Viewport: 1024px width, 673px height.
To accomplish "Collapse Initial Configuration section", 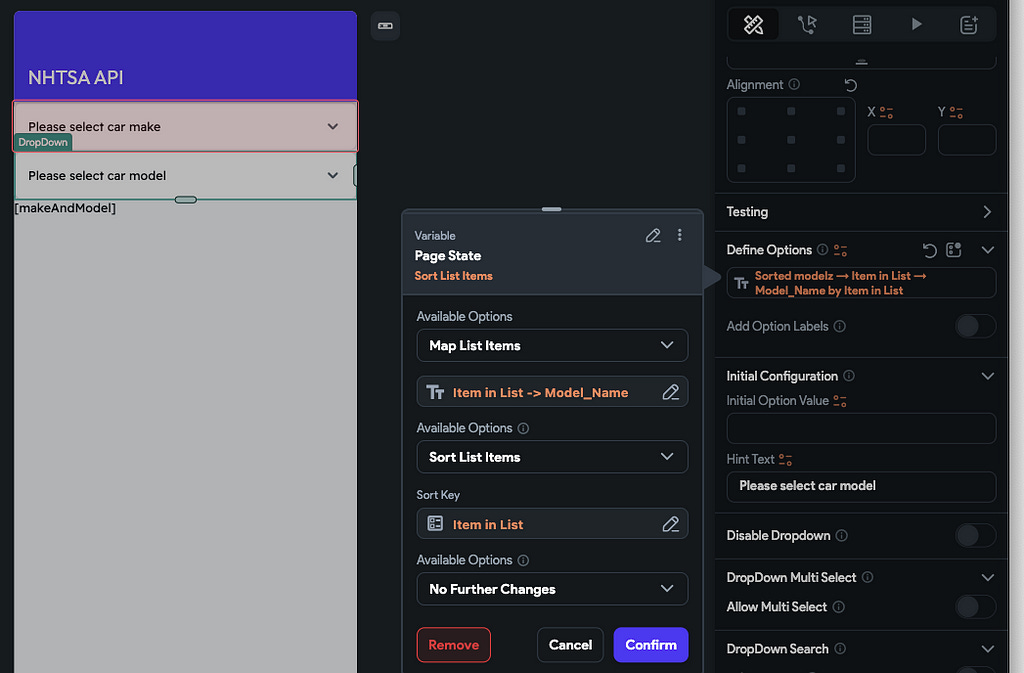I will 987,376.
